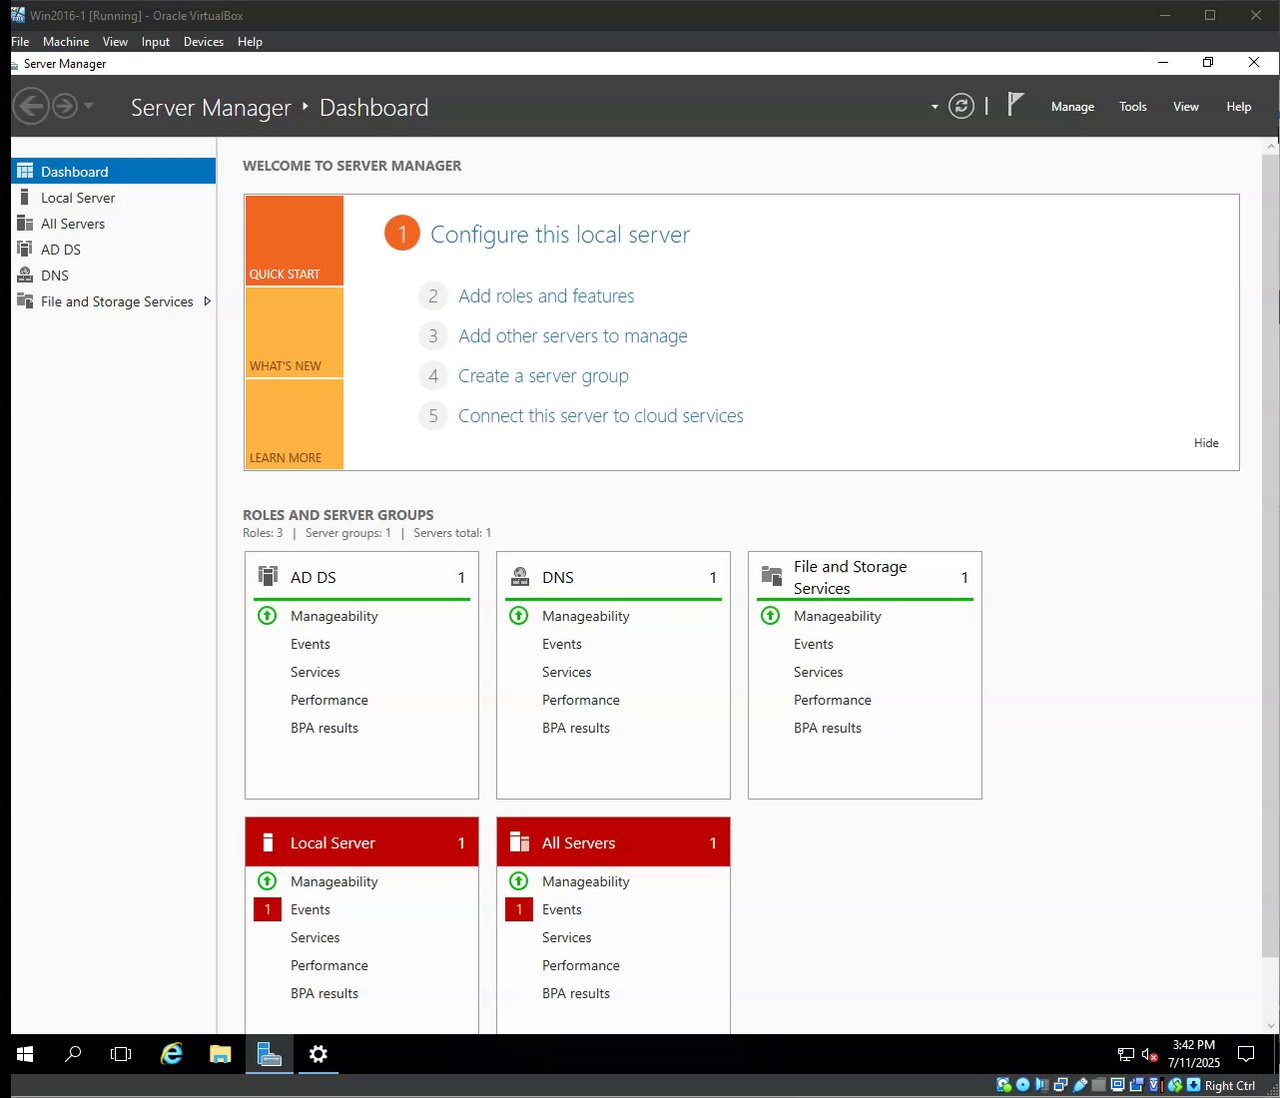Click Add other servers to manage
Screen dimensions: 1280x1098
tap(573, 336)
